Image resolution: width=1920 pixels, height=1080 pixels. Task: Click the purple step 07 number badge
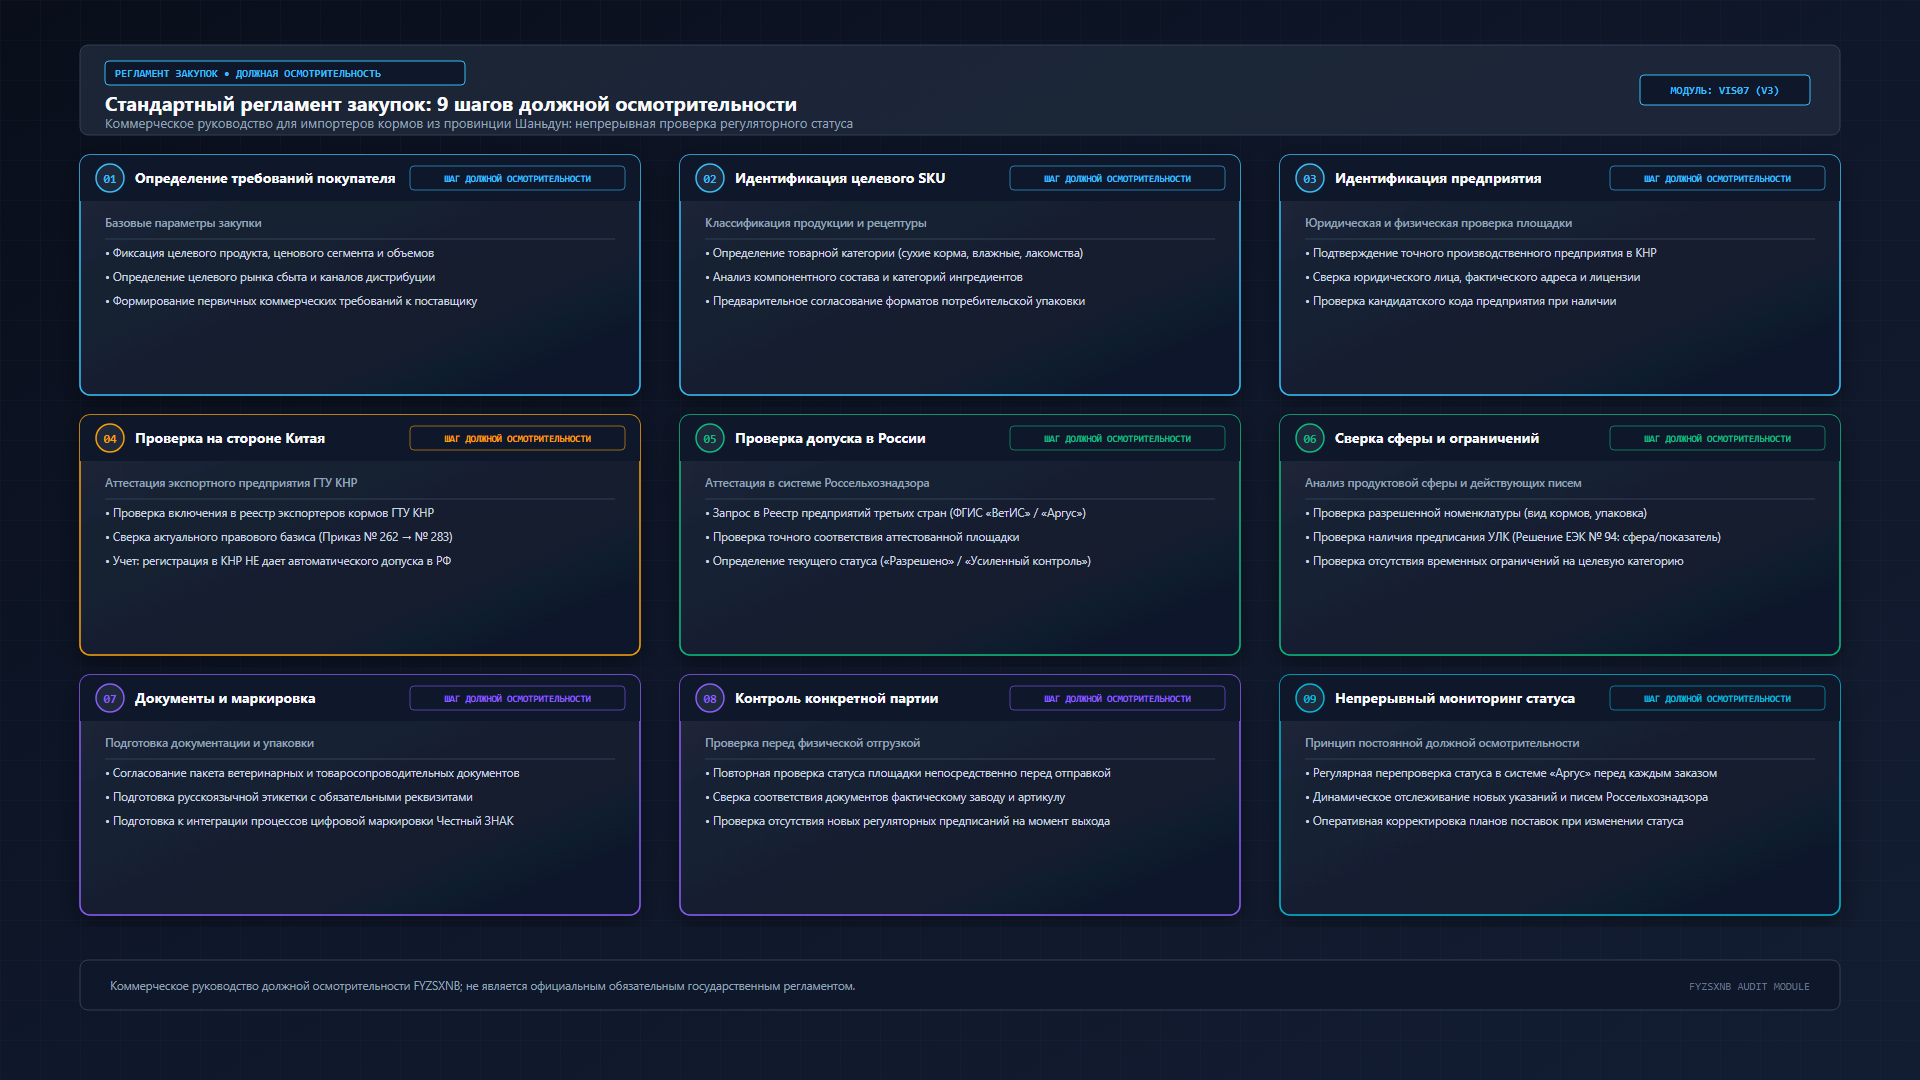tap(110, 699)
